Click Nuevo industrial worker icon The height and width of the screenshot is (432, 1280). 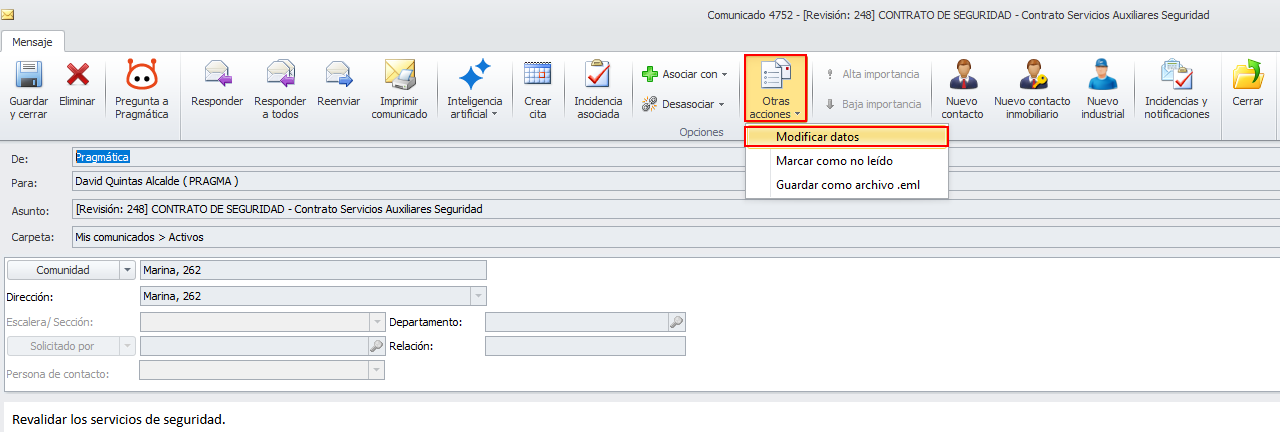tap(1102, 76)
